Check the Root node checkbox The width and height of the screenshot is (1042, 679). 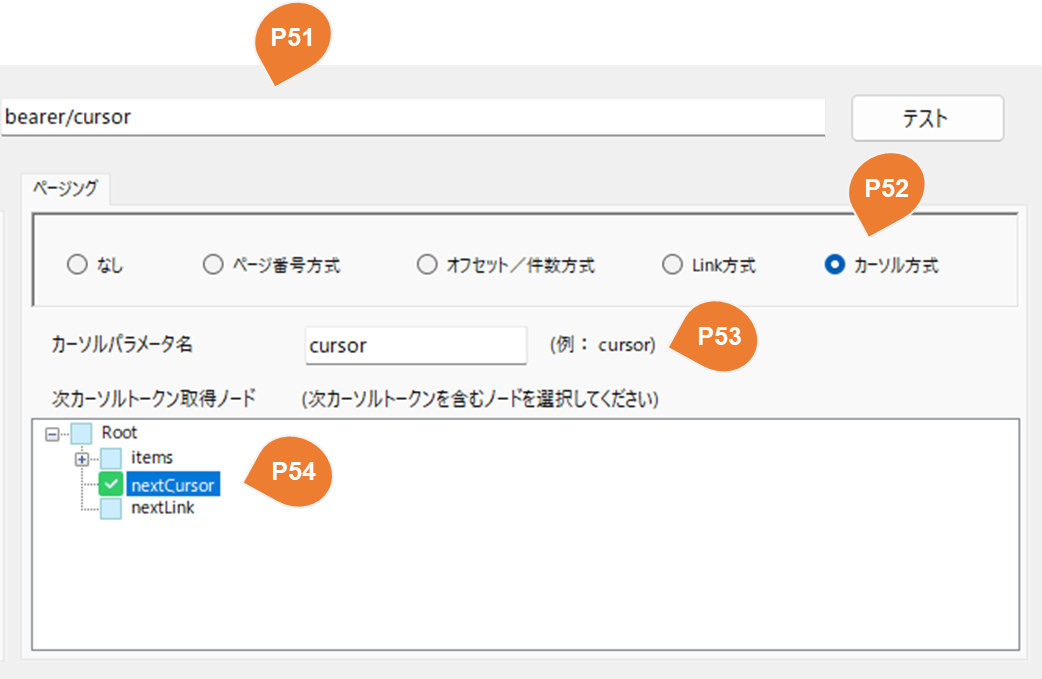pos(81,433)
